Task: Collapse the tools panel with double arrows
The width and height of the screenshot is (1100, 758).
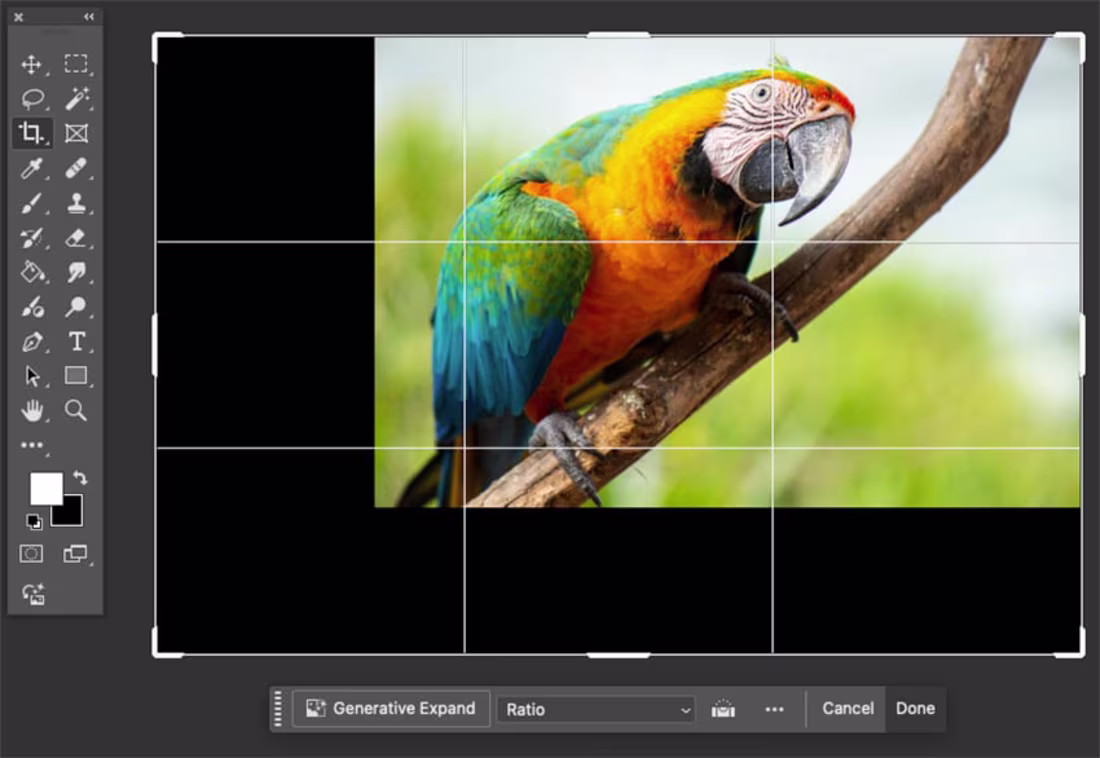Action: (89, 16)
